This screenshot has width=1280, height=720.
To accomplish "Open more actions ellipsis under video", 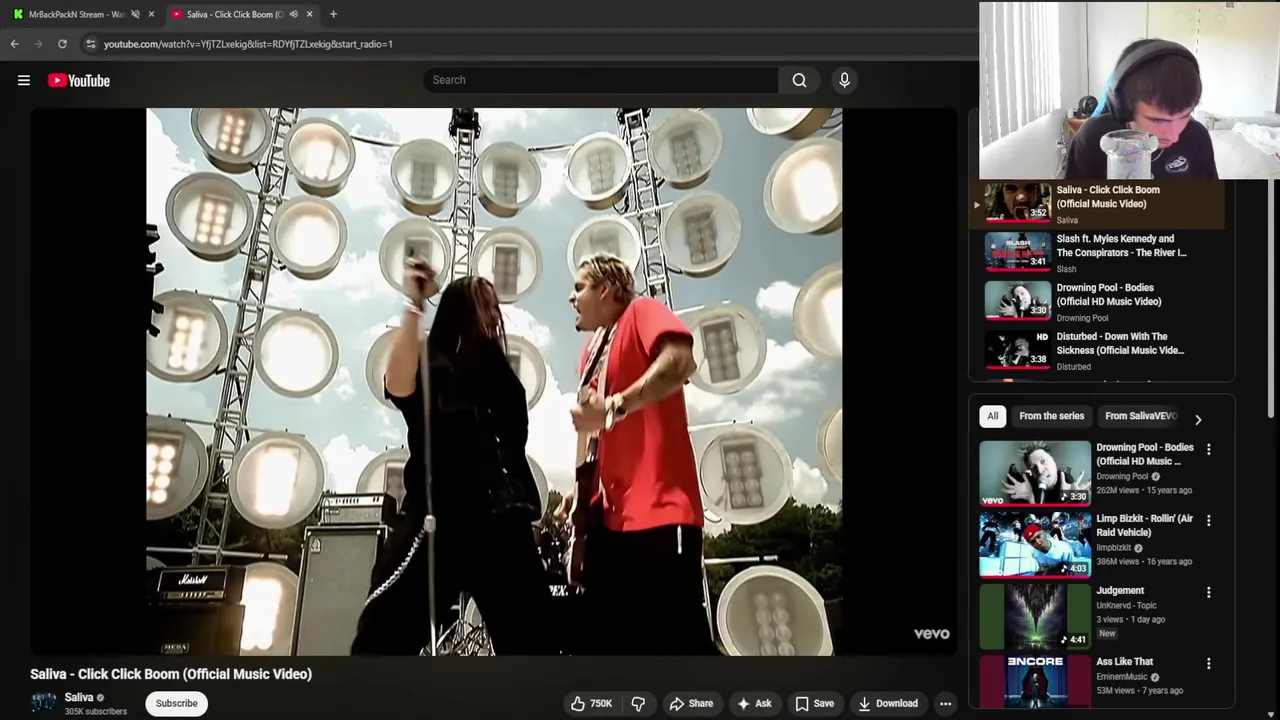I will (x=945, y=704).
